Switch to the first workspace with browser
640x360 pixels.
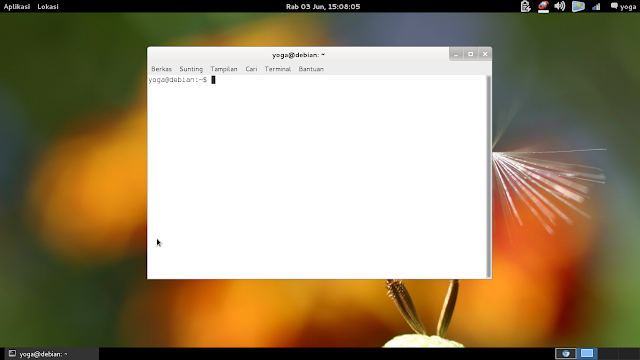click(x=566, y=353)
